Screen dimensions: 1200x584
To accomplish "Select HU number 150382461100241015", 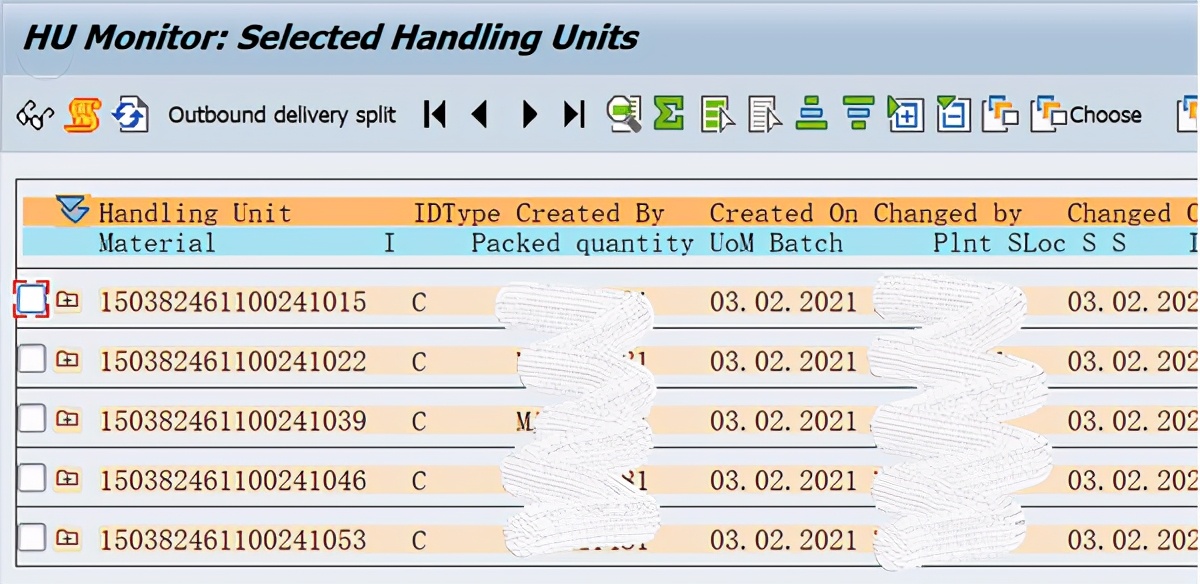I will click(x=233, y=301).
